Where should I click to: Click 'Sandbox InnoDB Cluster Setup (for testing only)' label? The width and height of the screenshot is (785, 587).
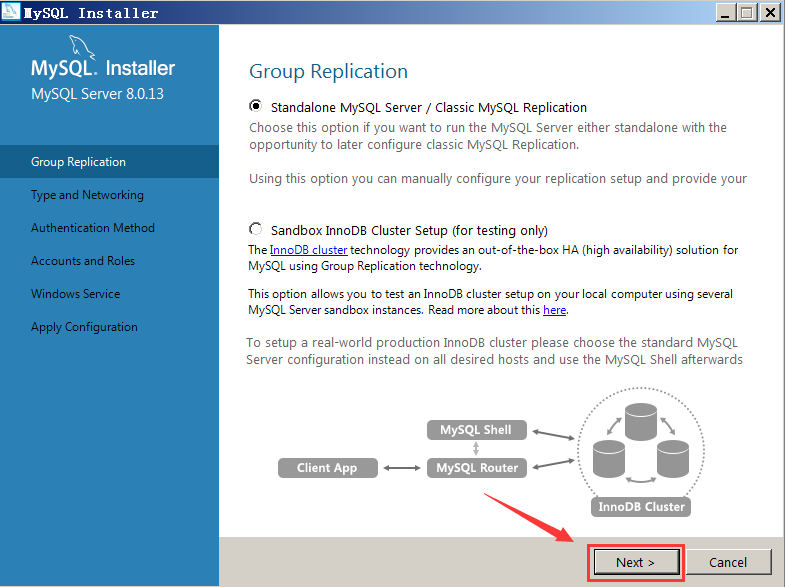coord(409,231)
